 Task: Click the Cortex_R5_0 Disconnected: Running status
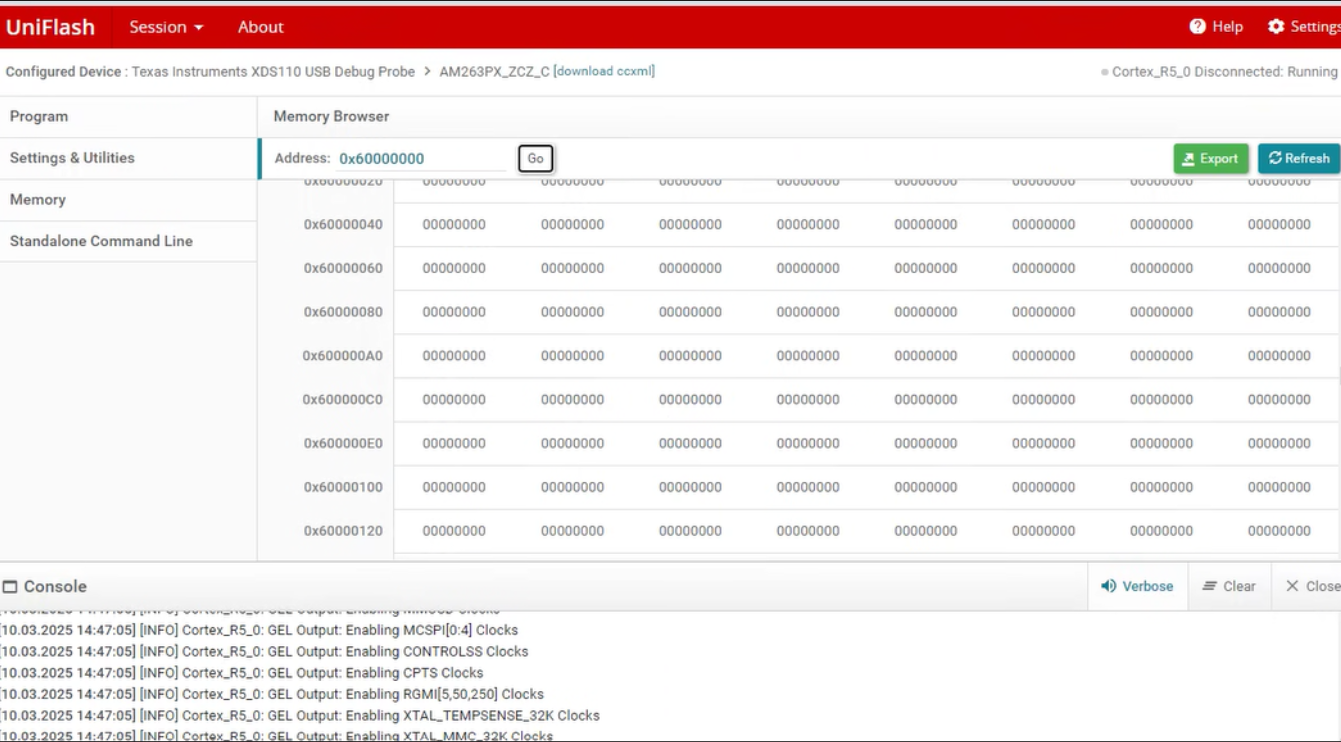click(1224, 72)
